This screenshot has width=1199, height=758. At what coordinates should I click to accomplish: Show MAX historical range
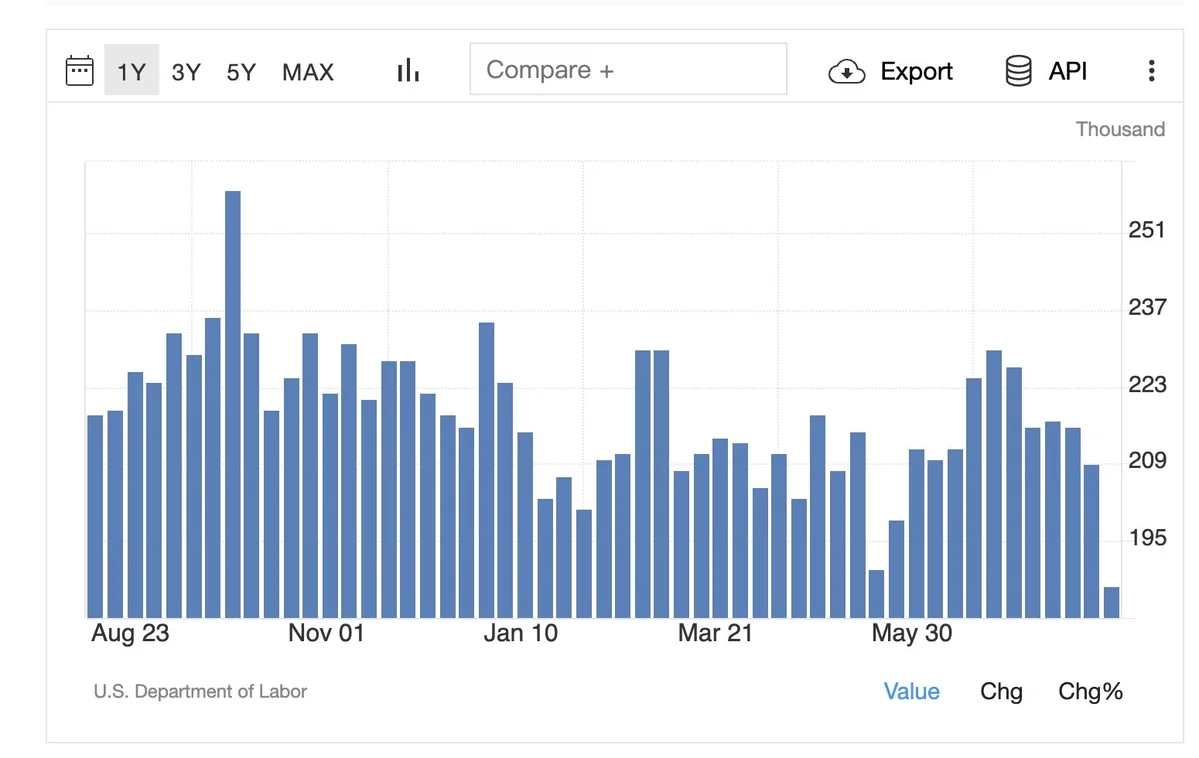[x=308, y=72]
